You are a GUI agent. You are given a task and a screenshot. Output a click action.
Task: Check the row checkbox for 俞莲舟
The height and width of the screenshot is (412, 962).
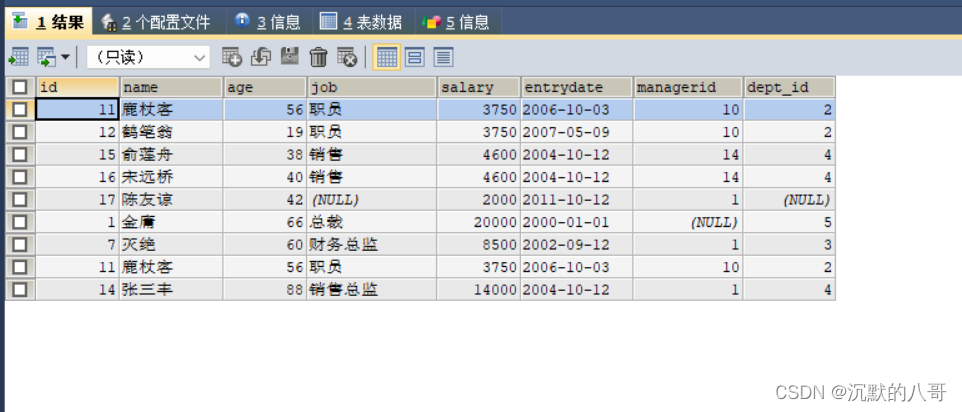20,154
